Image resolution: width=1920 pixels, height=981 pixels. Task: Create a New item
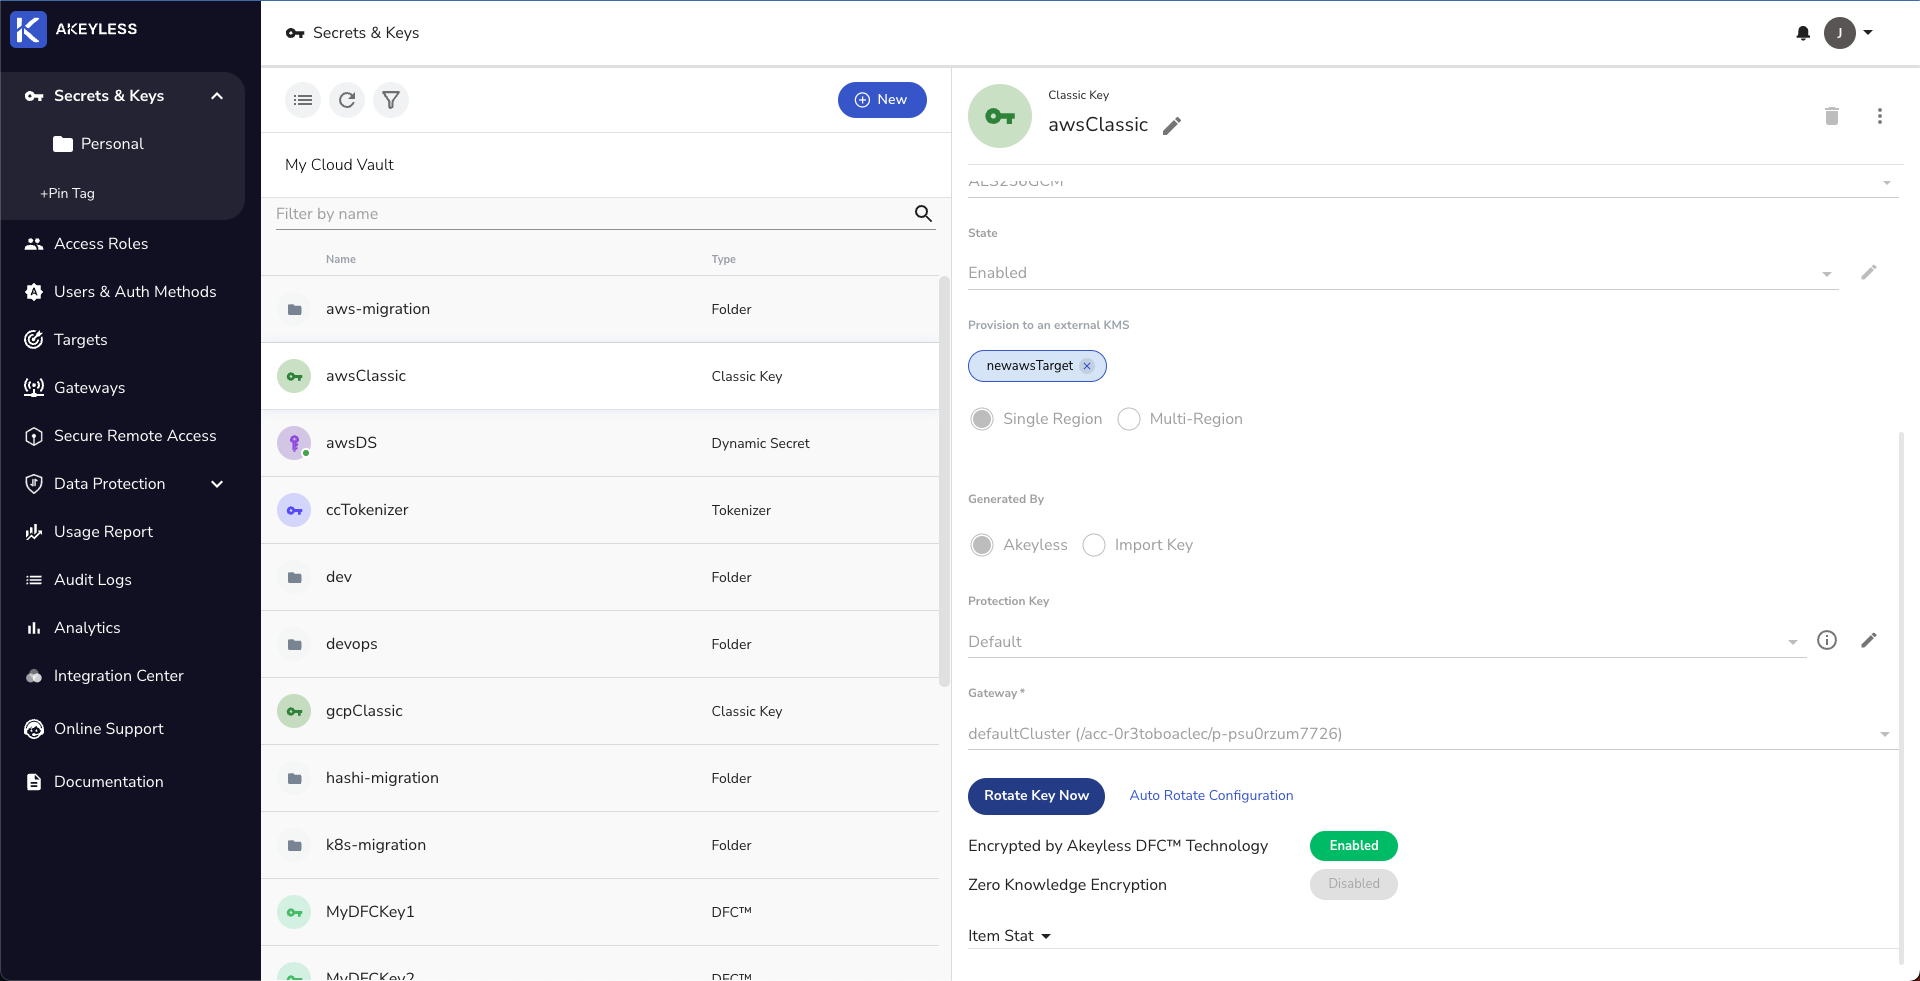pos(882,100)
